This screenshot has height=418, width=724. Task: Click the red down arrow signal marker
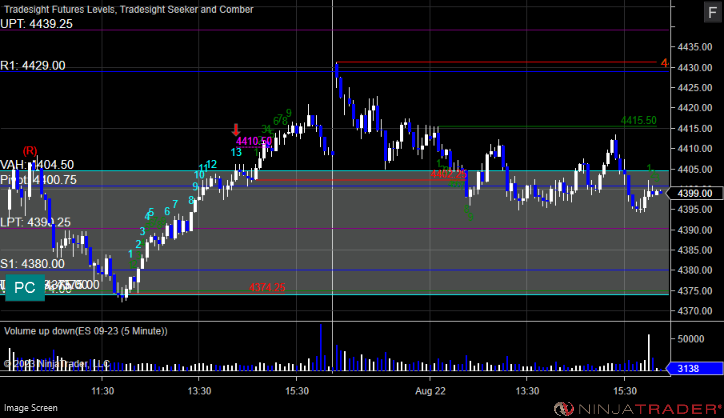click(x=236, y=130)
